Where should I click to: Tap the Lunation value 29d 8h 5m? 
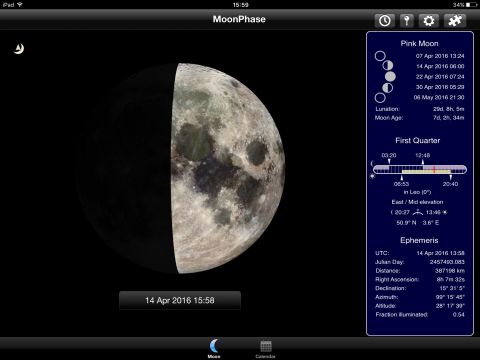pos(449,109)
